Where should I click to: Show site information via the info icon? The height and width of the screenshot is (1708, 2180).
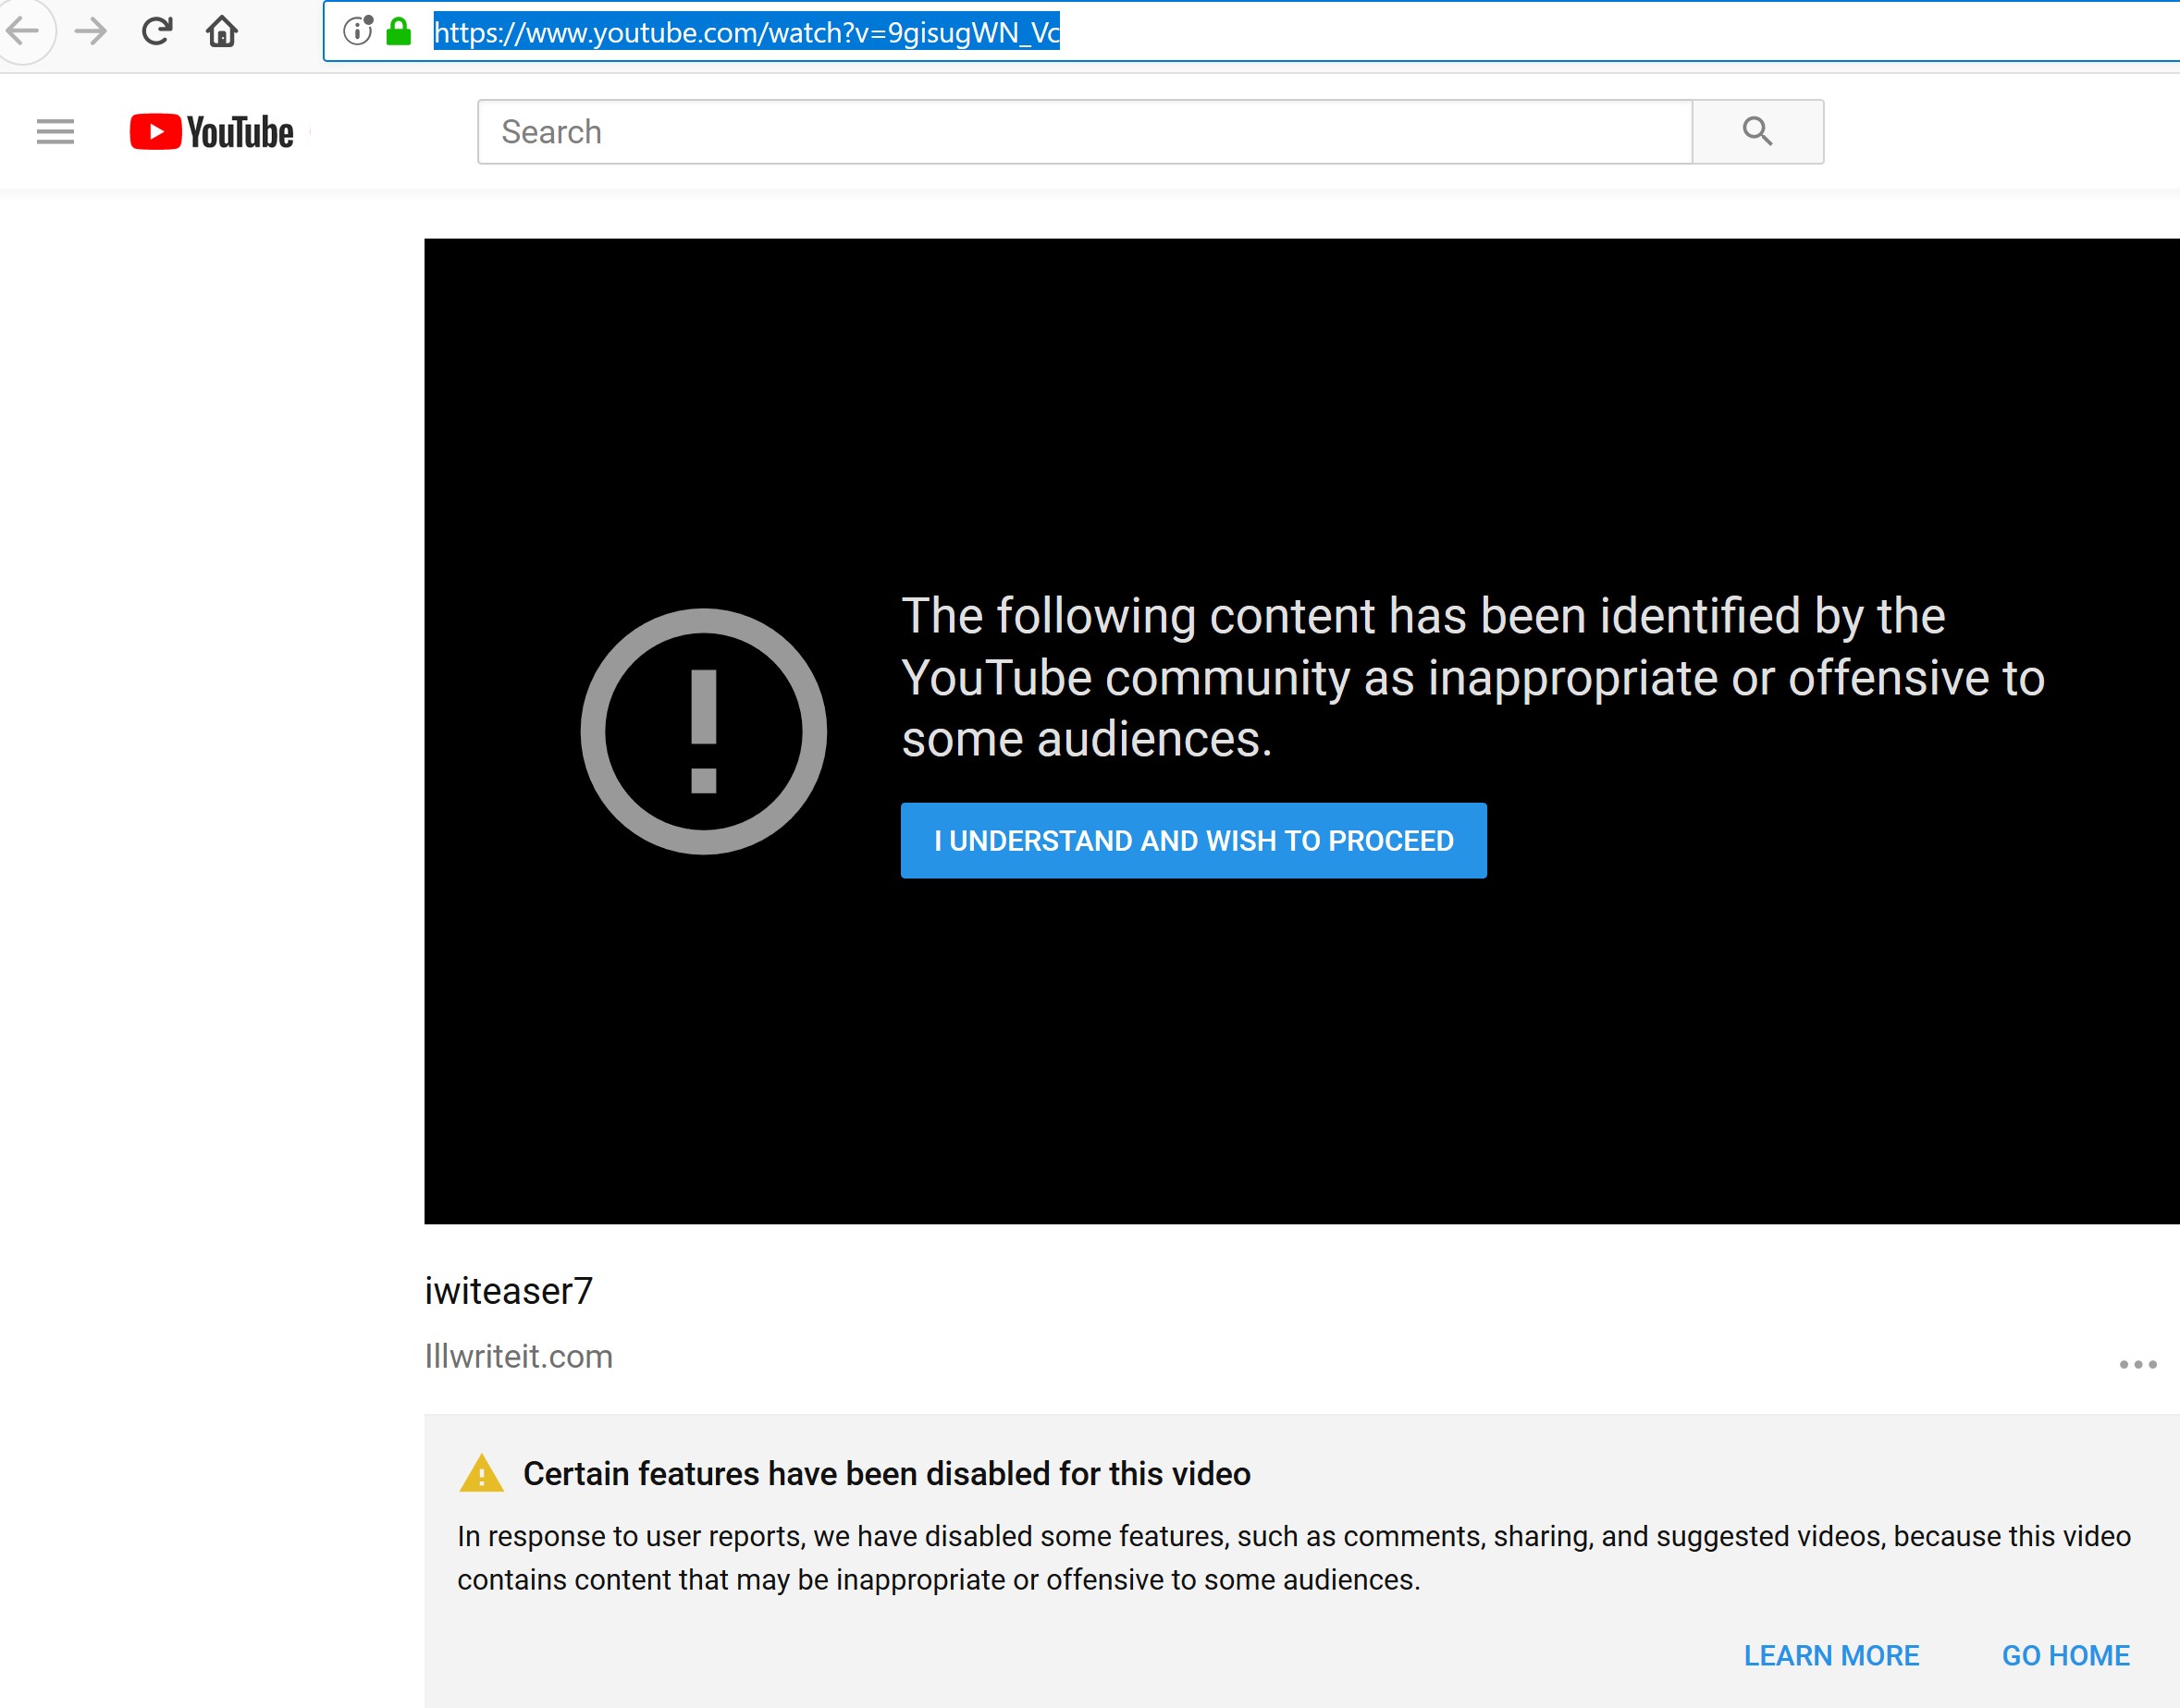[357, 31]
